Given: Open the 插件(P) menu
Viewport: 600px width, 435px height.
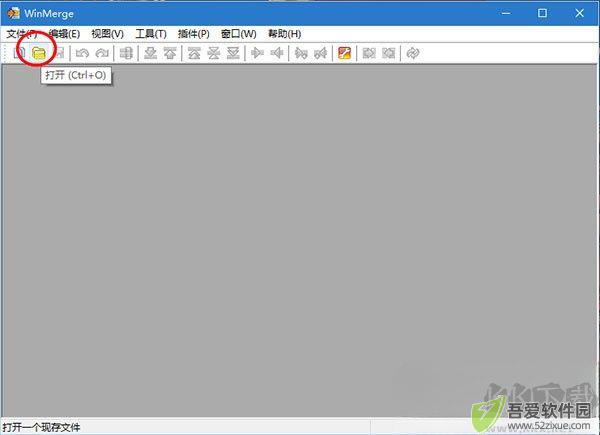Looking at the screenshot, I should [x=194, y=34].
